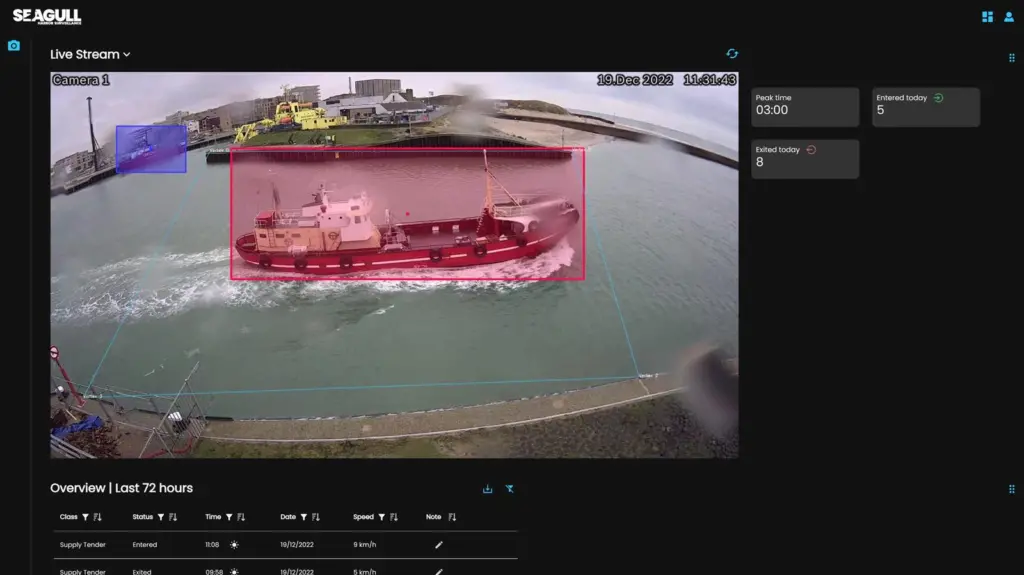Screen dimensions: 1024x575
Task: Open the camera section in the sidebar
Action: coord(14,46)
